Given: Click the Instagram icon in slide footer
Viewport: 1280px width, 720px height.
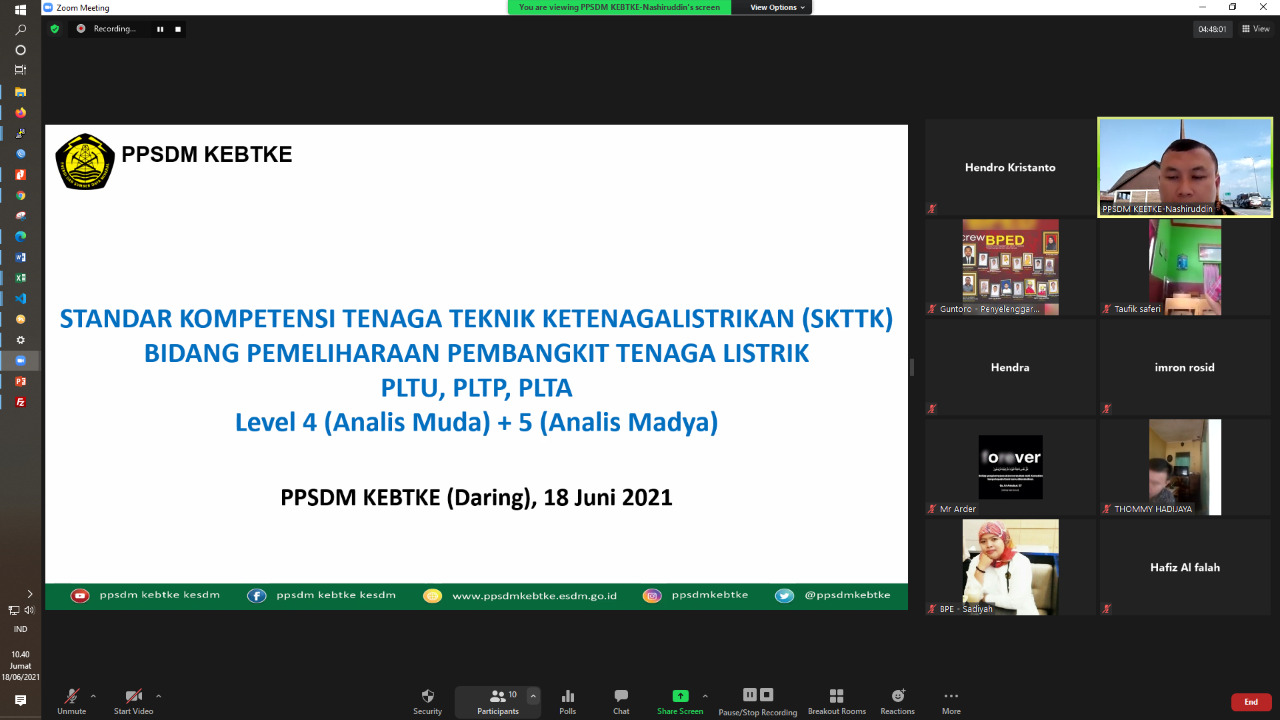Looking at the screenshot, I should [652, 595].
